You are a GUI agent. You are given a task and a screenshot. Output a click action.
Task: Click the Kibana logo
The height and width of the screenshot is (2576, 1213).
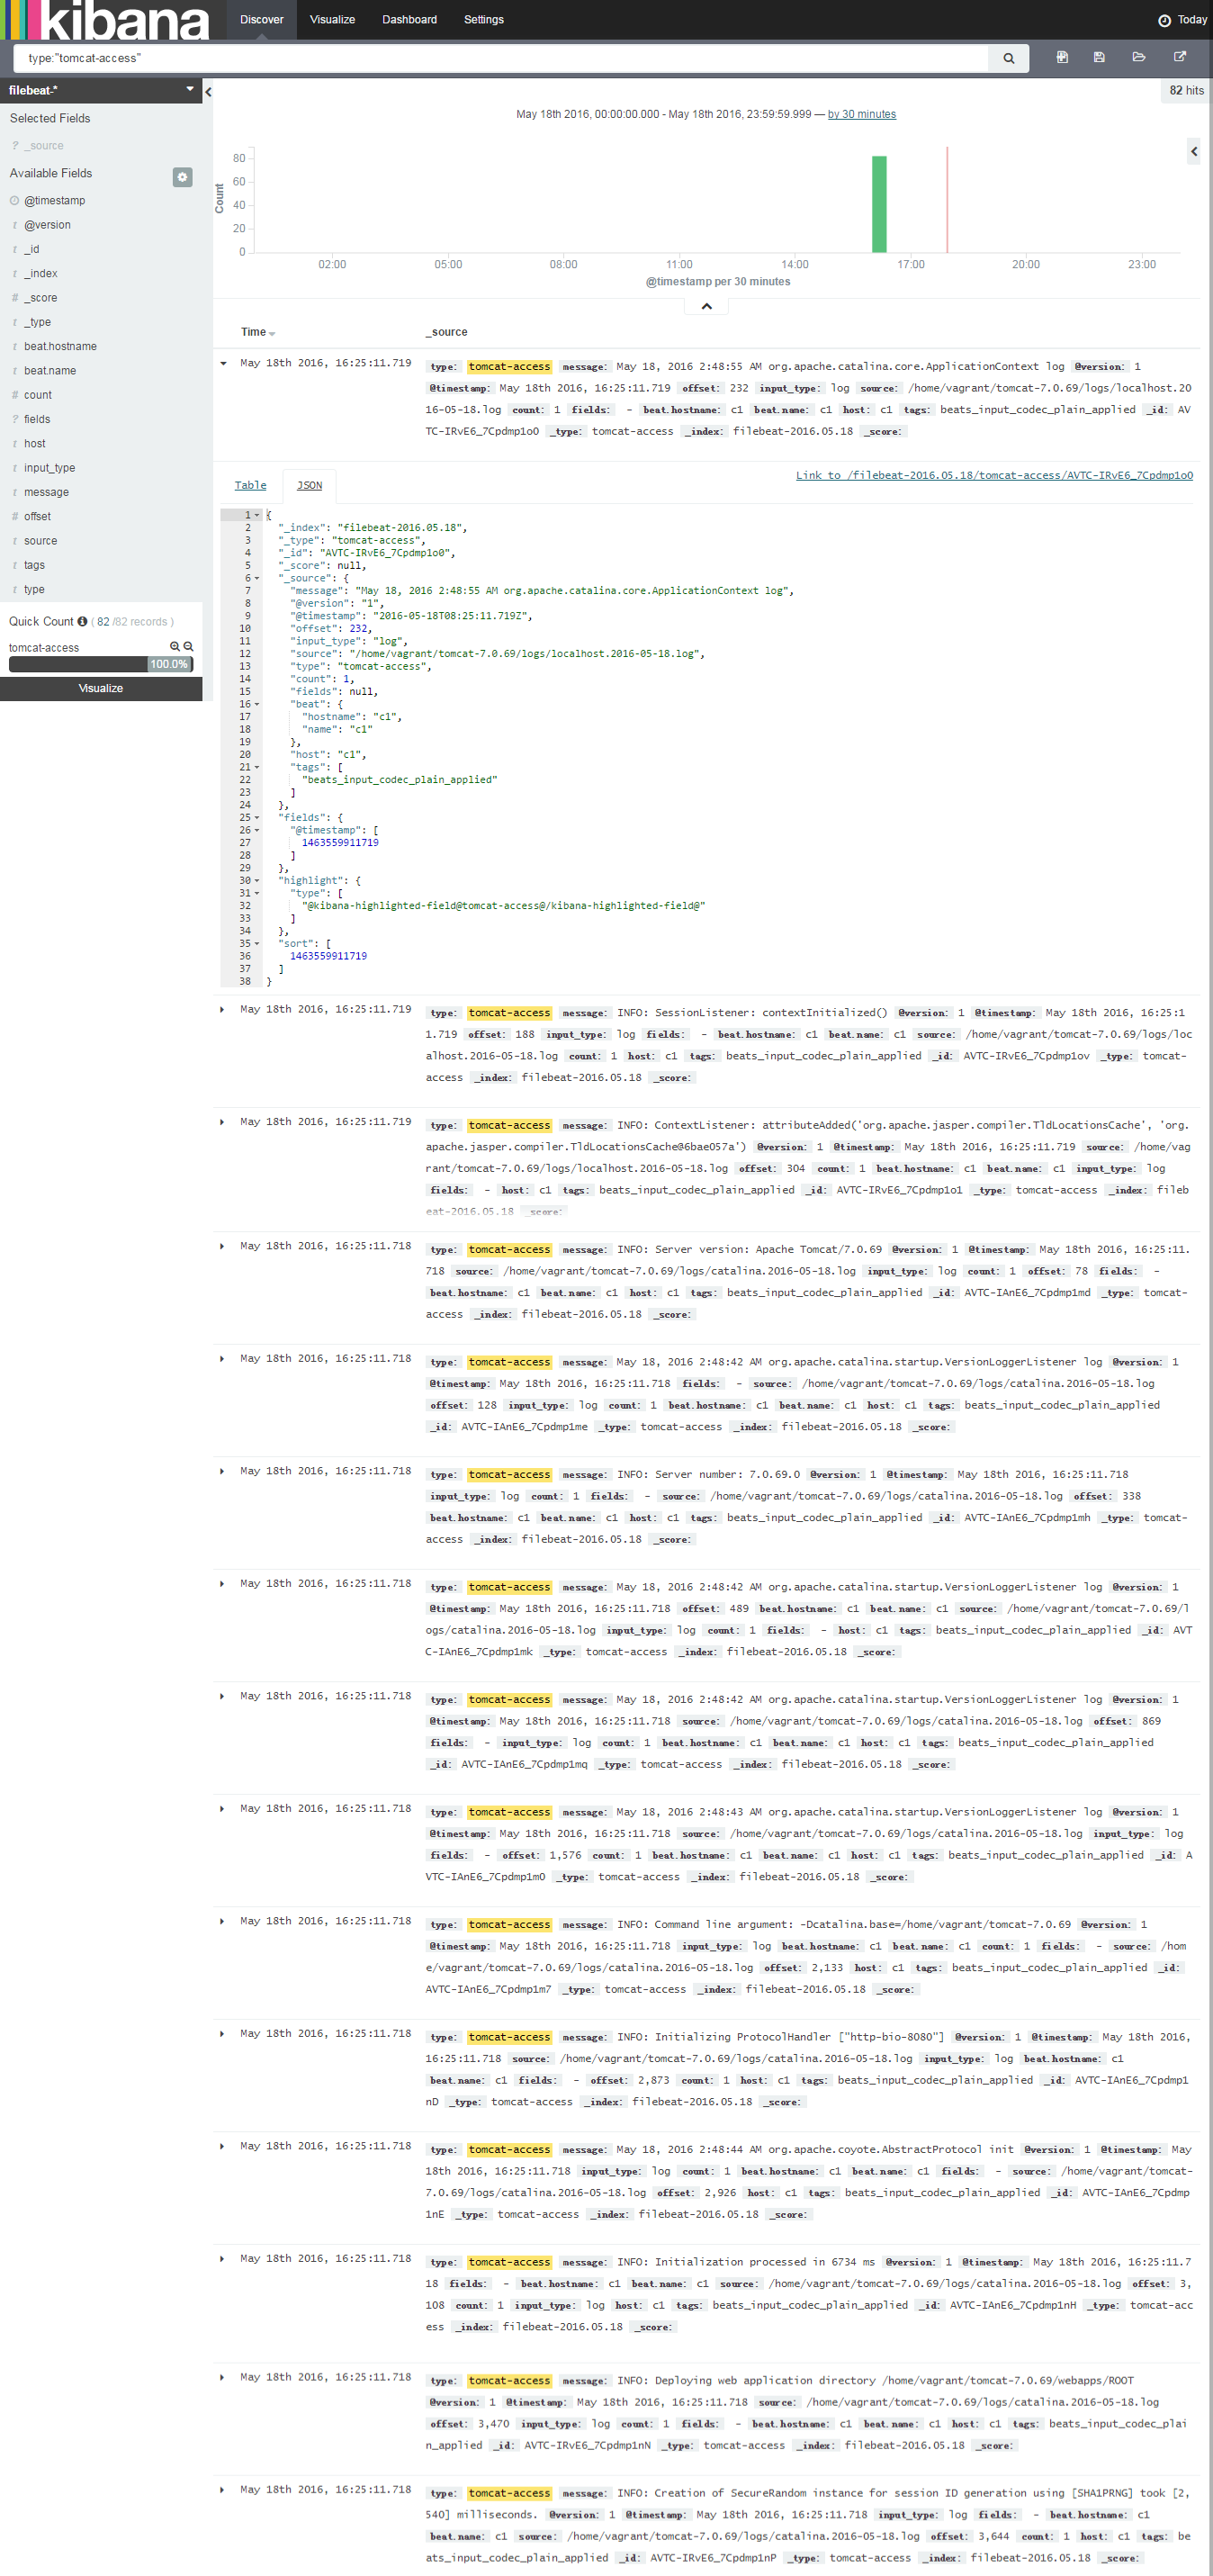105,20
